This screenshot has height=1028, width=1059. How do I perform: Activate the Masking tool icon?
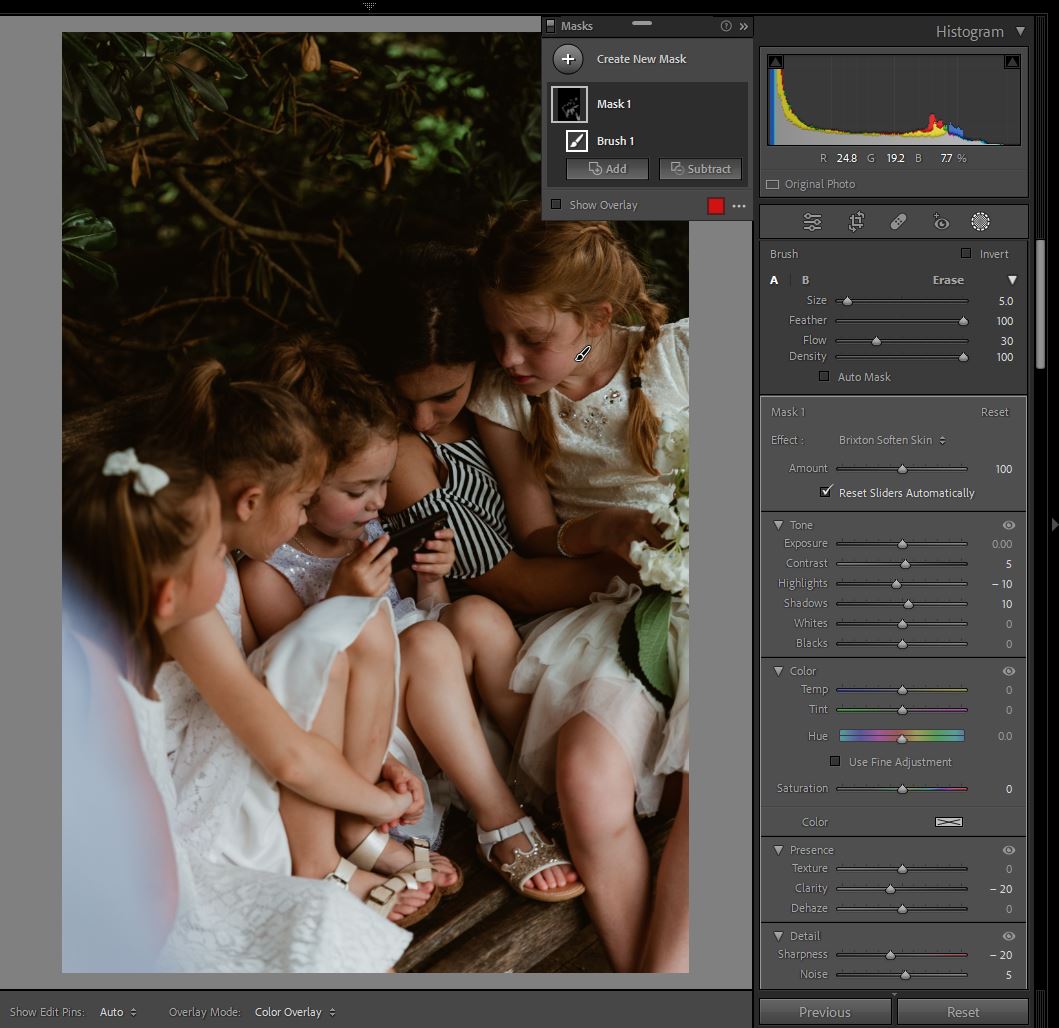tap(980, 222)
